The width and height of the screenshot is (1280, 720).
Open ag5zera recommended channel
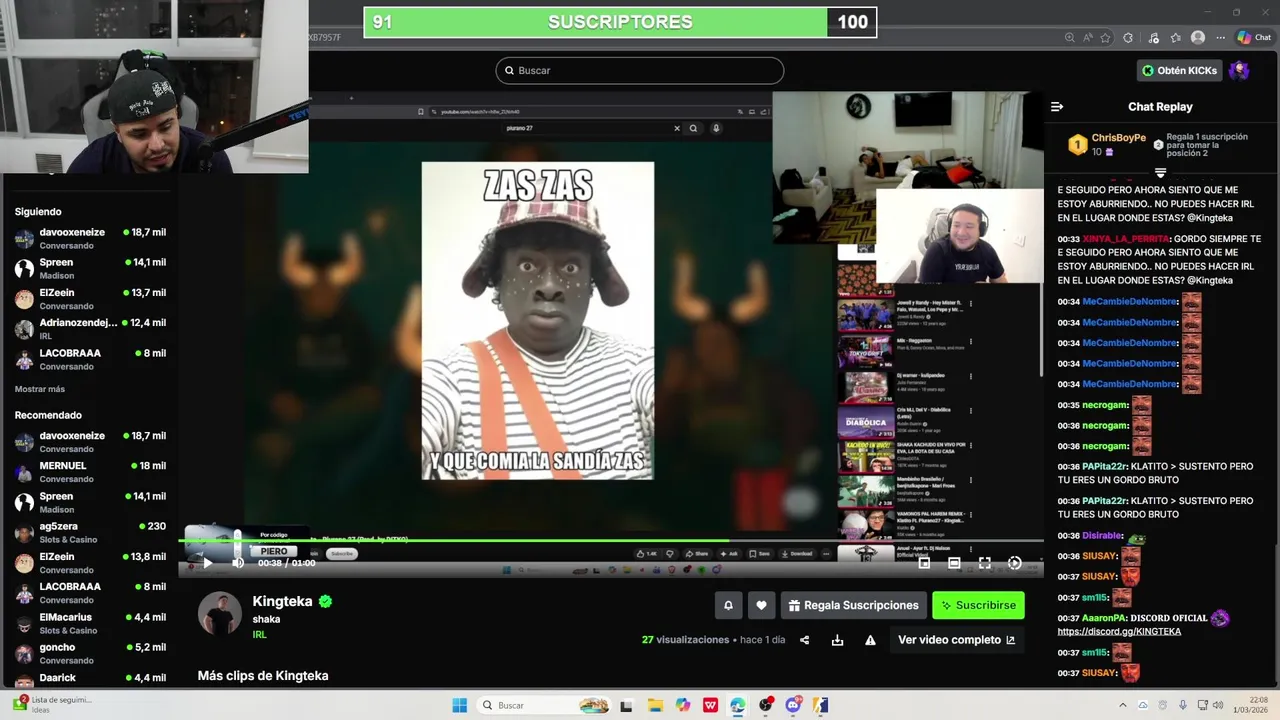90,532
